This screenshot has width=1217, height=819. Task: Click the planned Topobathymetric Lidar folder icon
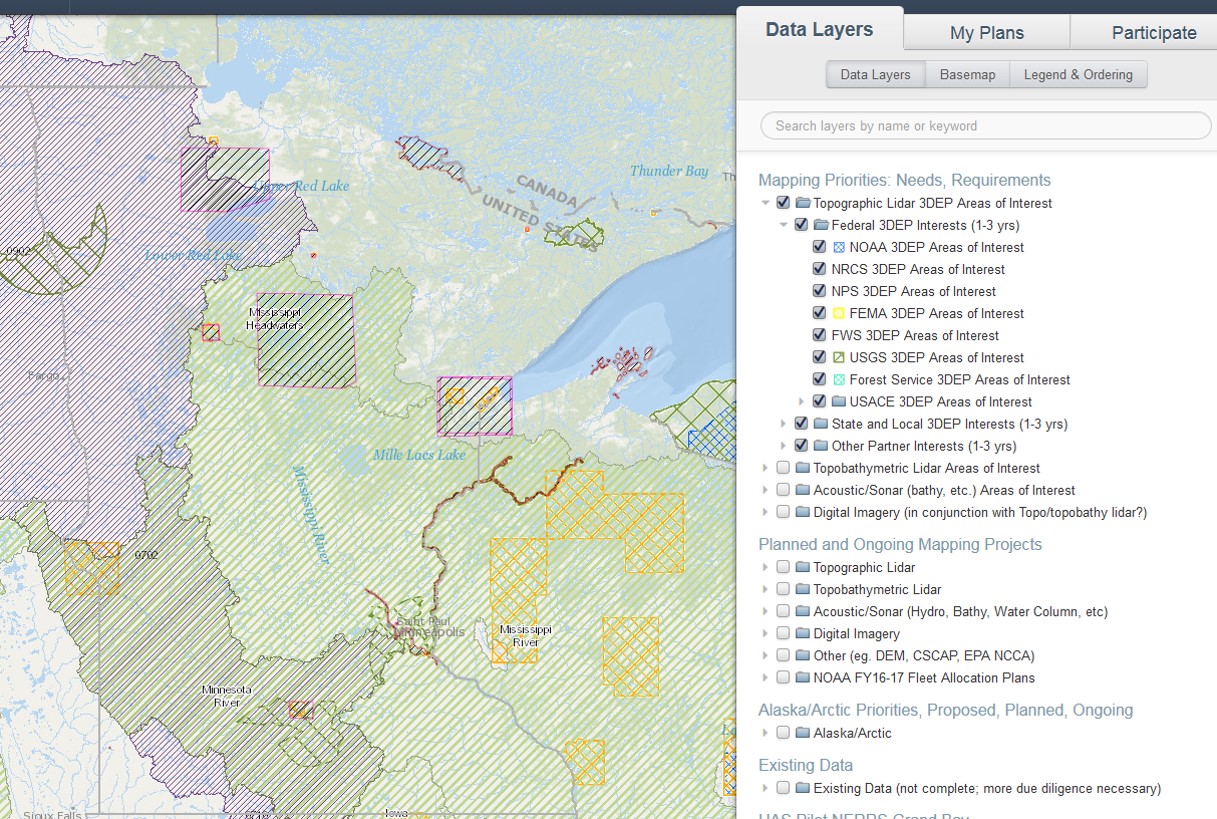[803, 589]
